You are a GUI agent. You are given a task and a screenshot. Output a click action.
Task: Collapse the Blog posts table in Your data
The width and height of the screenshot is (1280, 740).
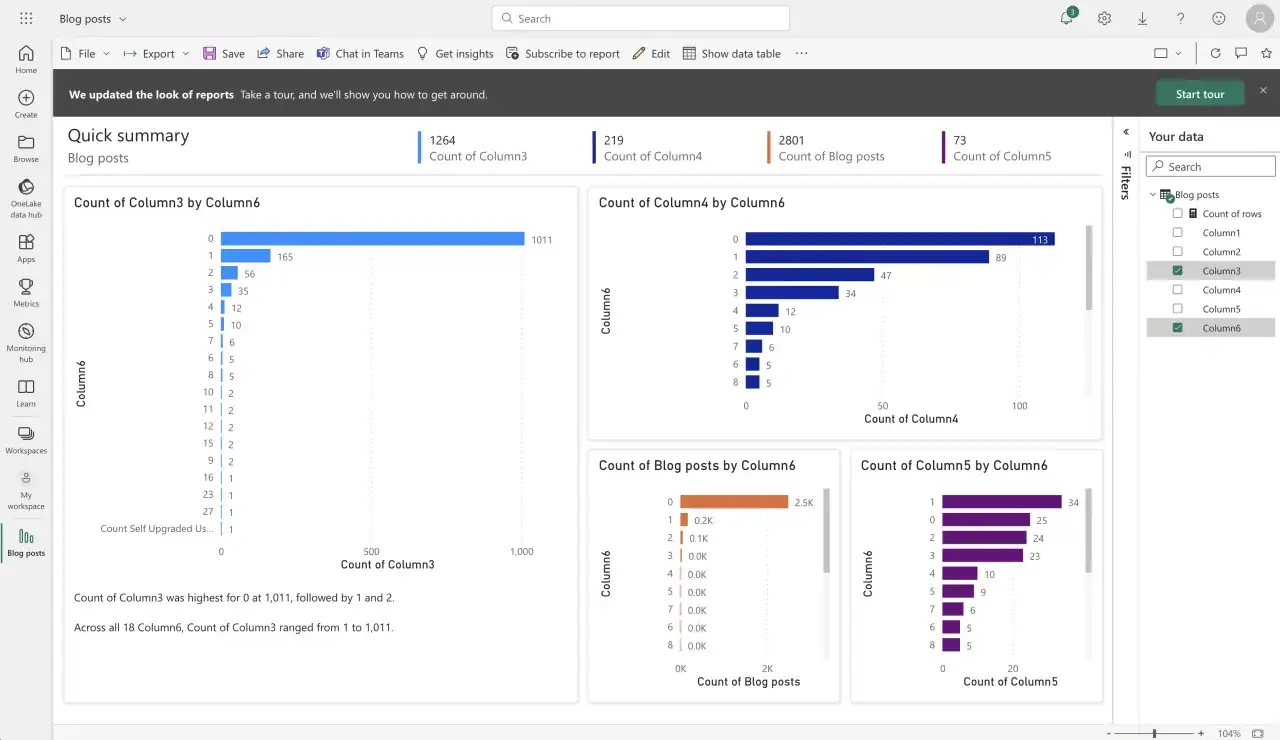pyautogui.click(x=1153, y=195)
